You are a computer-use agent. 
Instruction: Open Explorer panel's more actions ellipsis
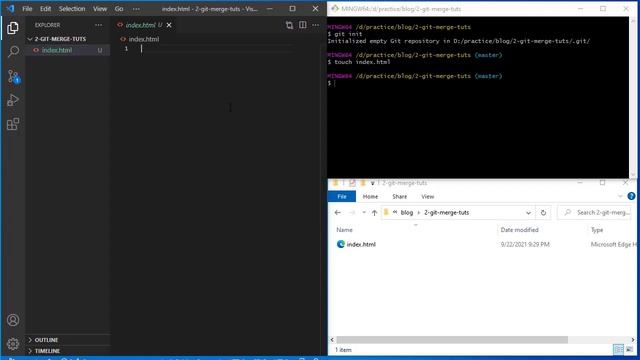pyautogui.click(x=98, y=25)
